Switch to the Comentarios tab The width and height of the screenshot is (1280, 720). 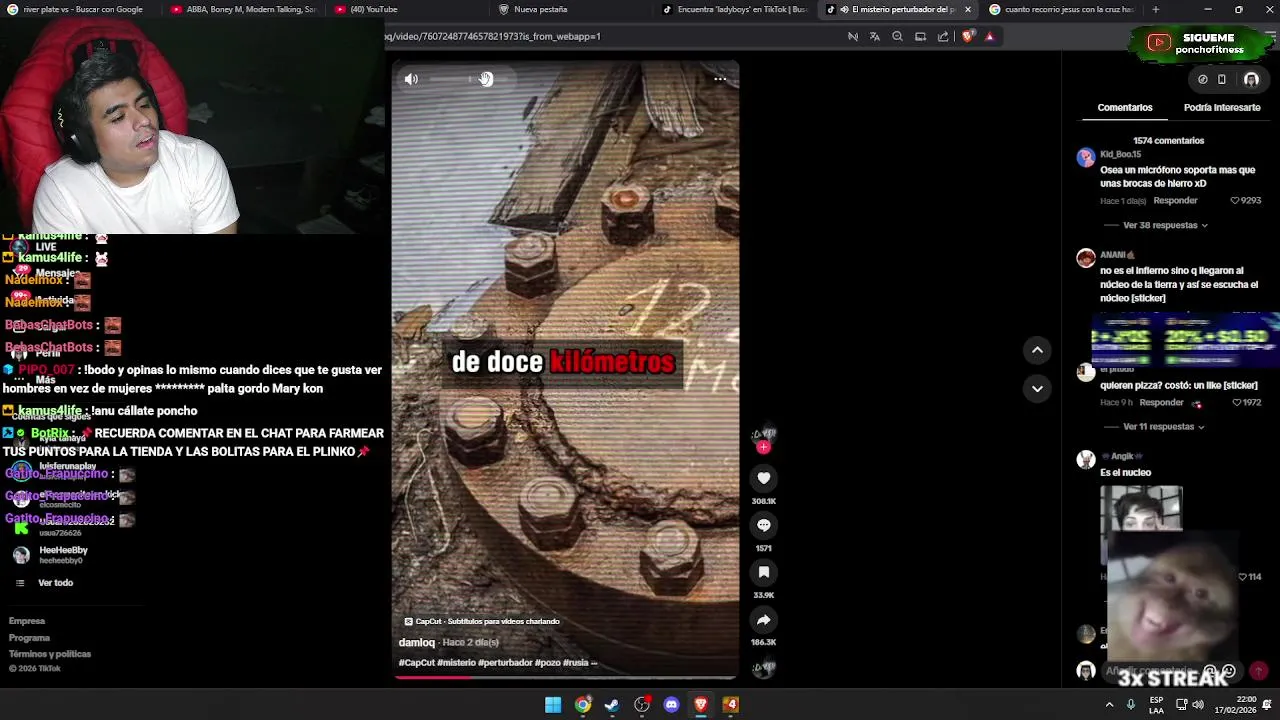1125,107
